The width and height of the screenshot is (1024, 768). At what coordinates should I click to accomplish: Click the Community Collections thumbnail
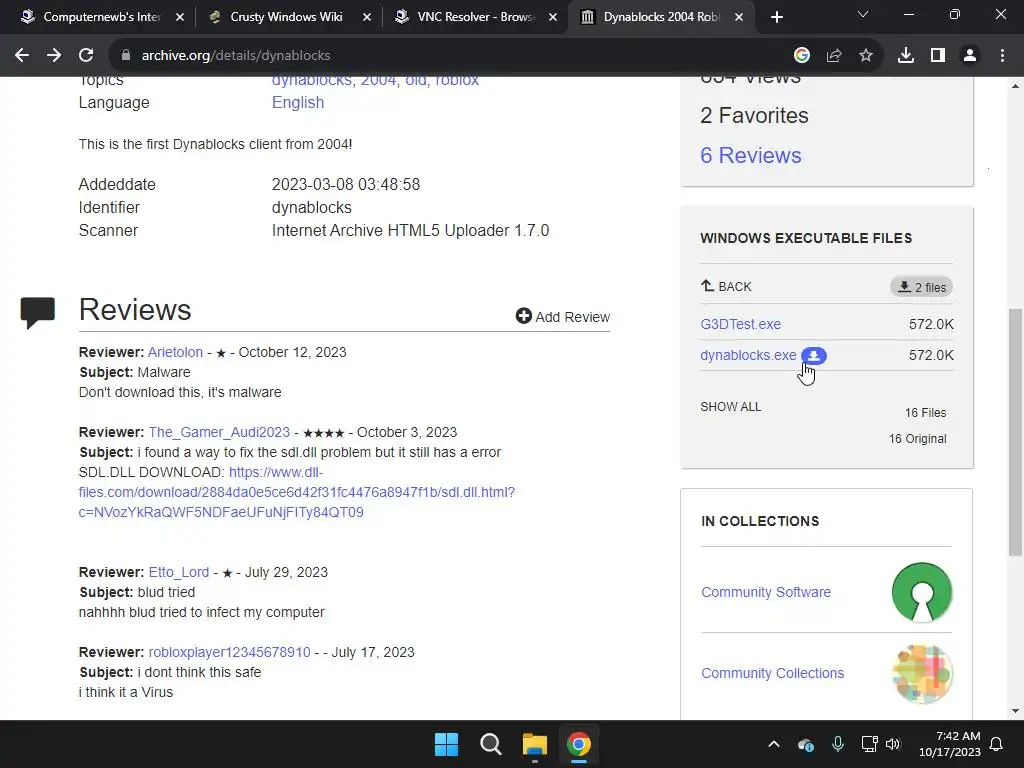tap(921, 673)
